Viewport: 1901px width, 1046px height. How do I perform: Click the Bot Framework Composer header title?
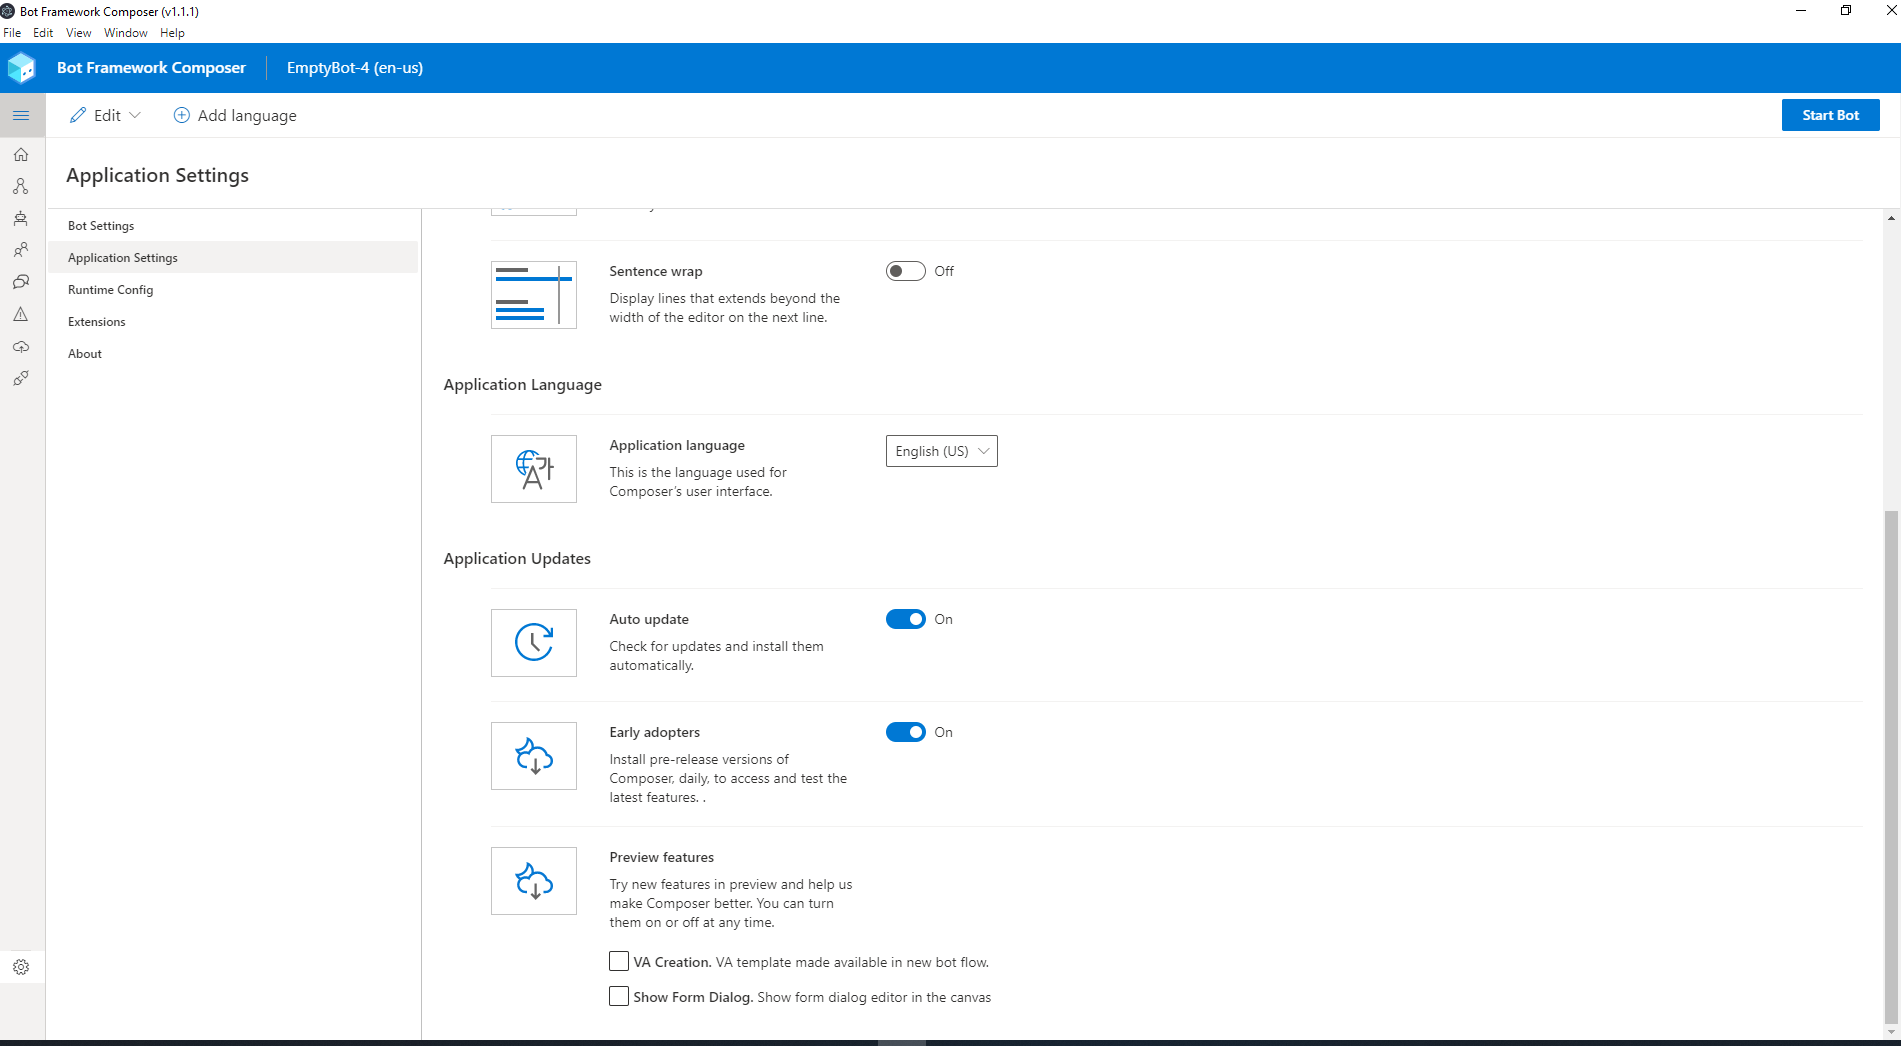[151, 68]
